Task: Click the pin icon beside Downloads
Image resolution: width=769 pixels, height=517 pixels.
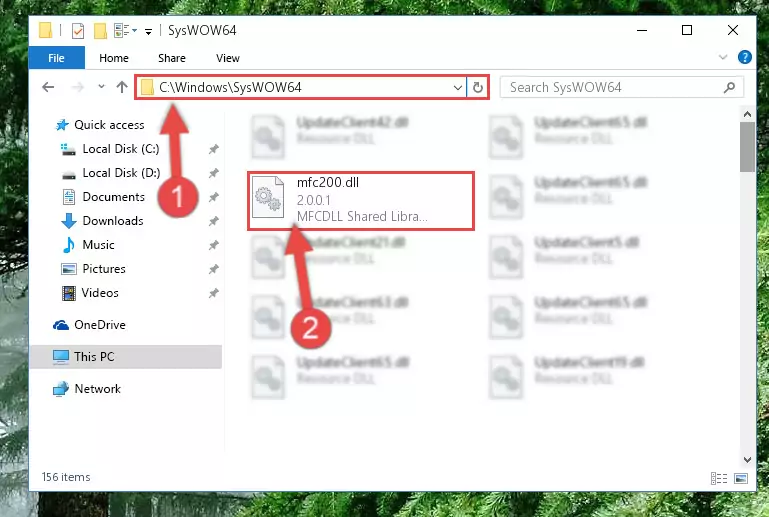Action: pyautogui.click(x=213, y=221)
